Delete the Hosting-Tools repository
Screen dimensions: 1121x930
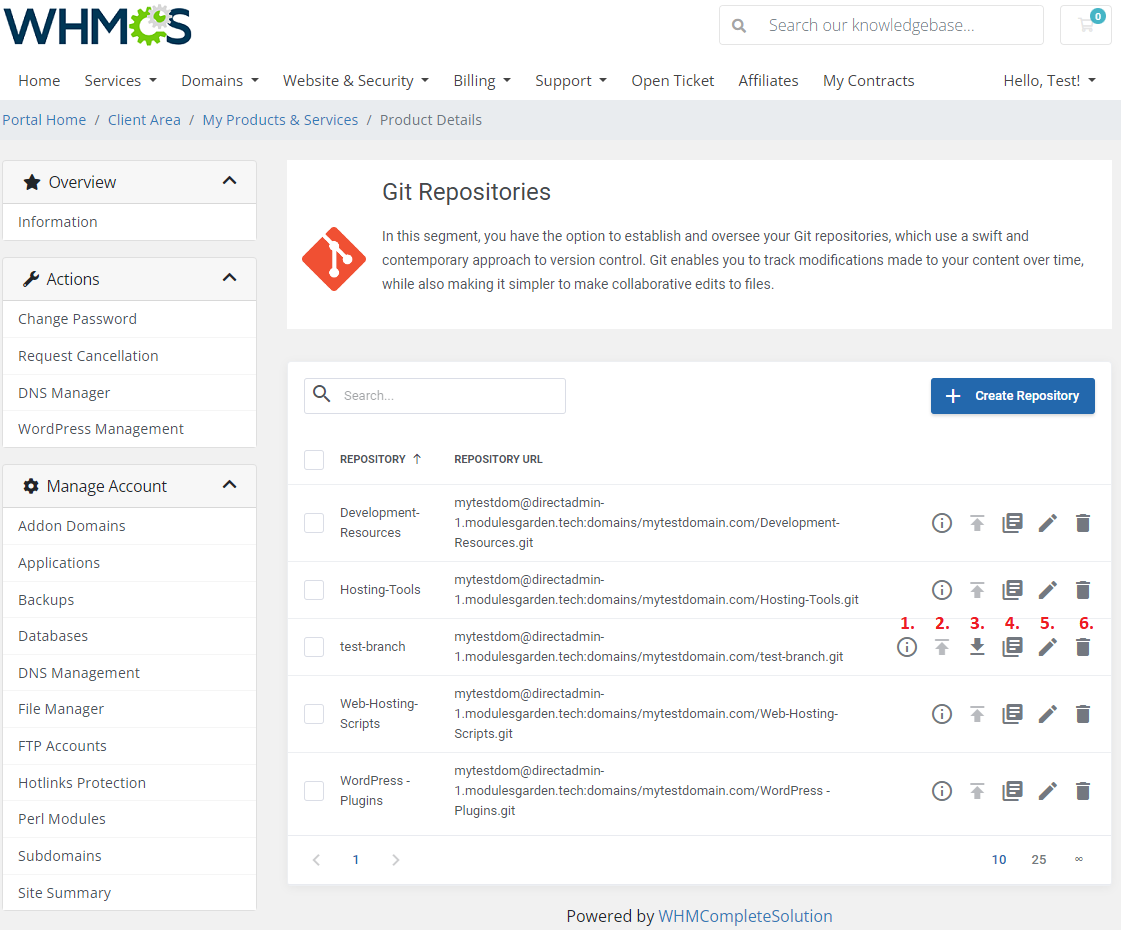point(1083,590)
